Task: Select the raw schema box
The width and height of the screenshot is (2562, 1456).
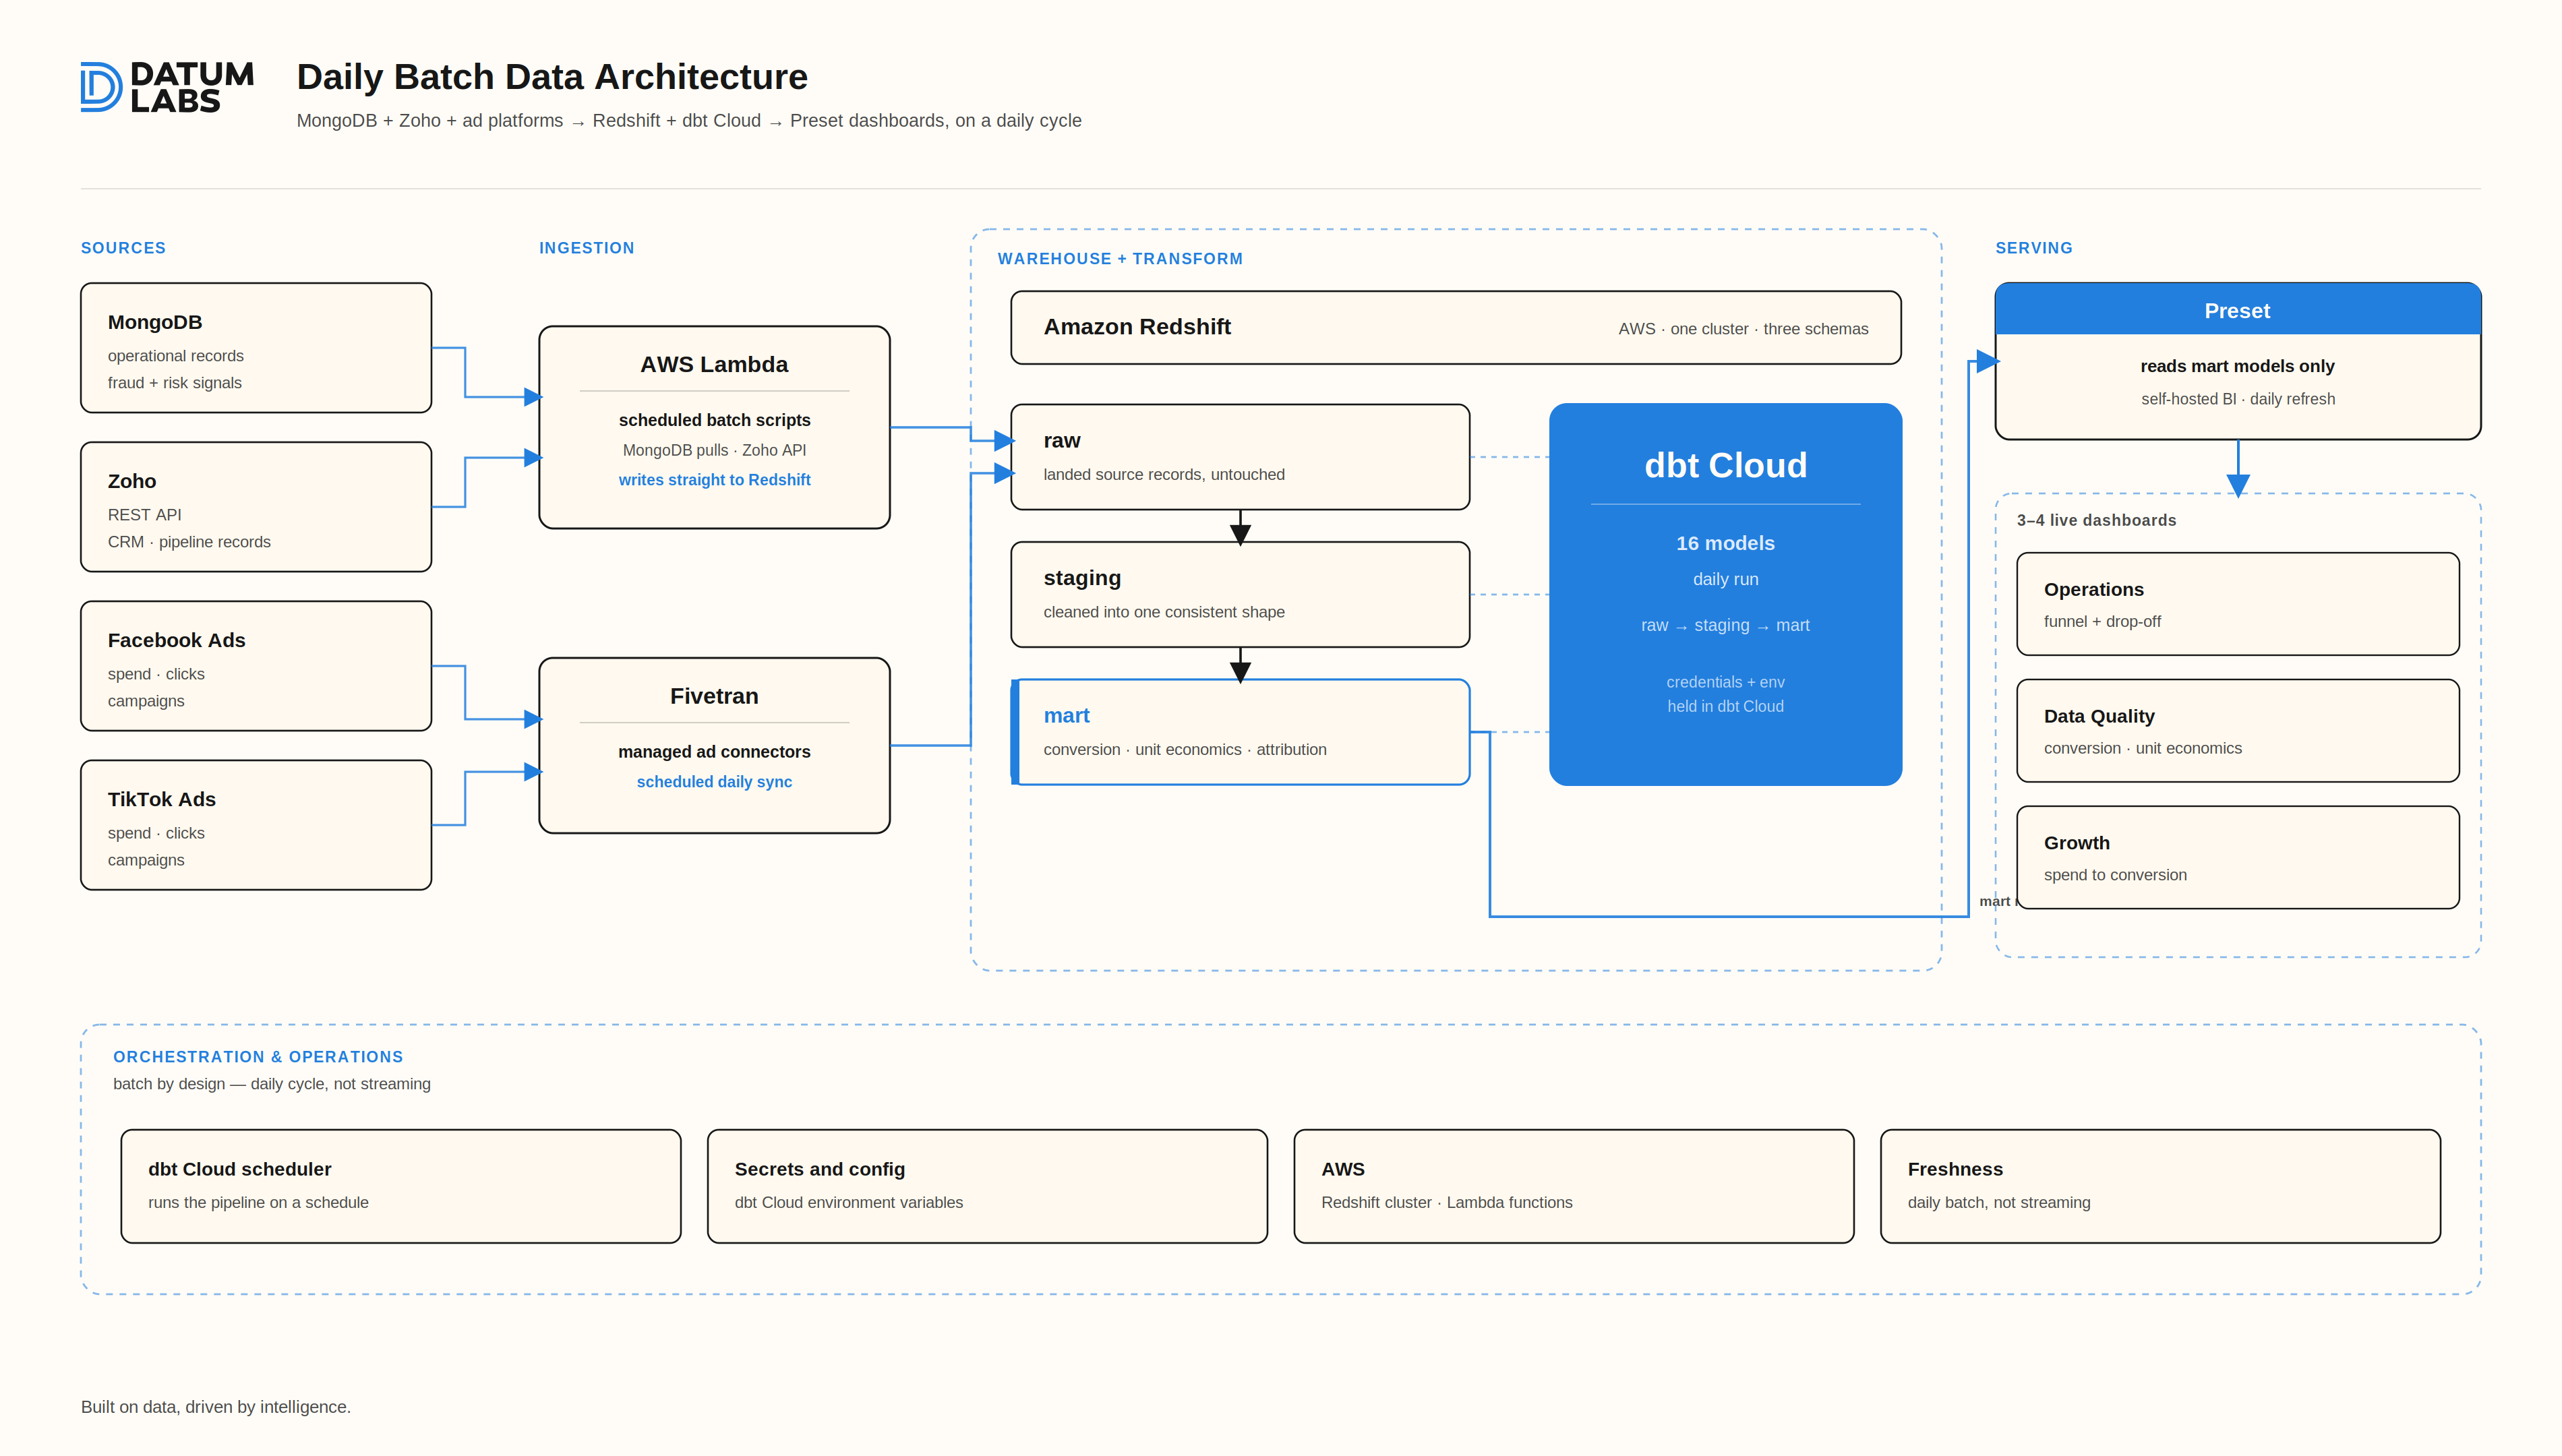Action: [x=1240, y=457]
